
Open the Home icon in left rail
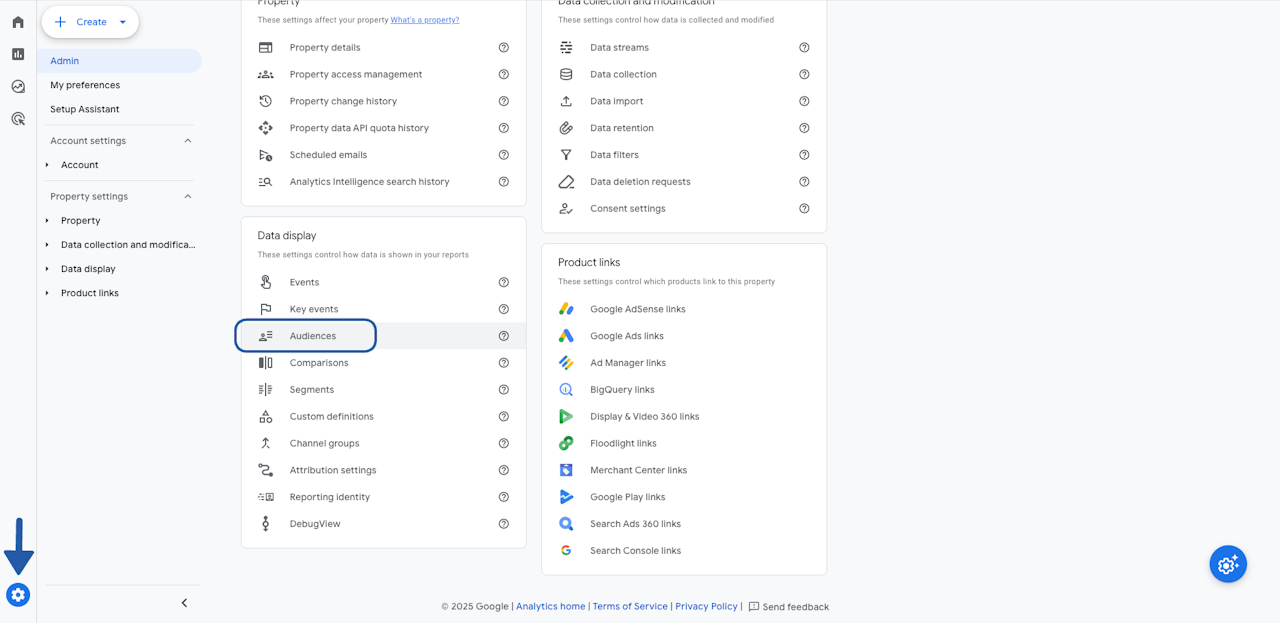tap(18, 22)
